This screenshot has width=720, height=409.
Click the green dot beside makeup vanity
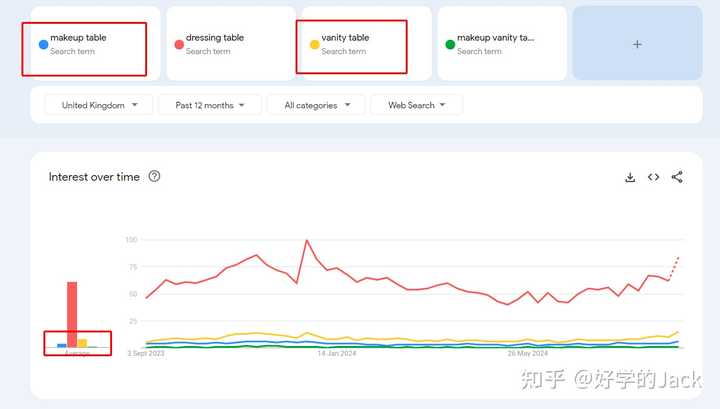(450, 45)
